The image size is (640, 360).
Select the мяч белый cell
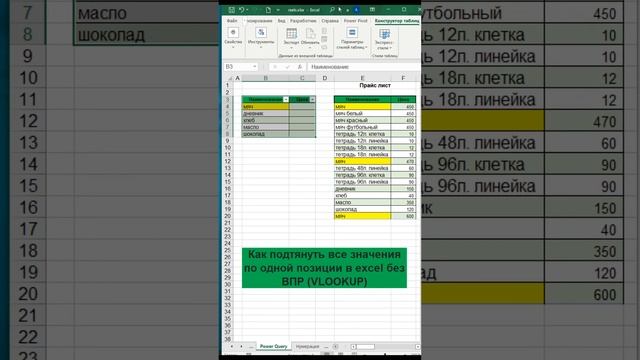click(x=362, y=113)
